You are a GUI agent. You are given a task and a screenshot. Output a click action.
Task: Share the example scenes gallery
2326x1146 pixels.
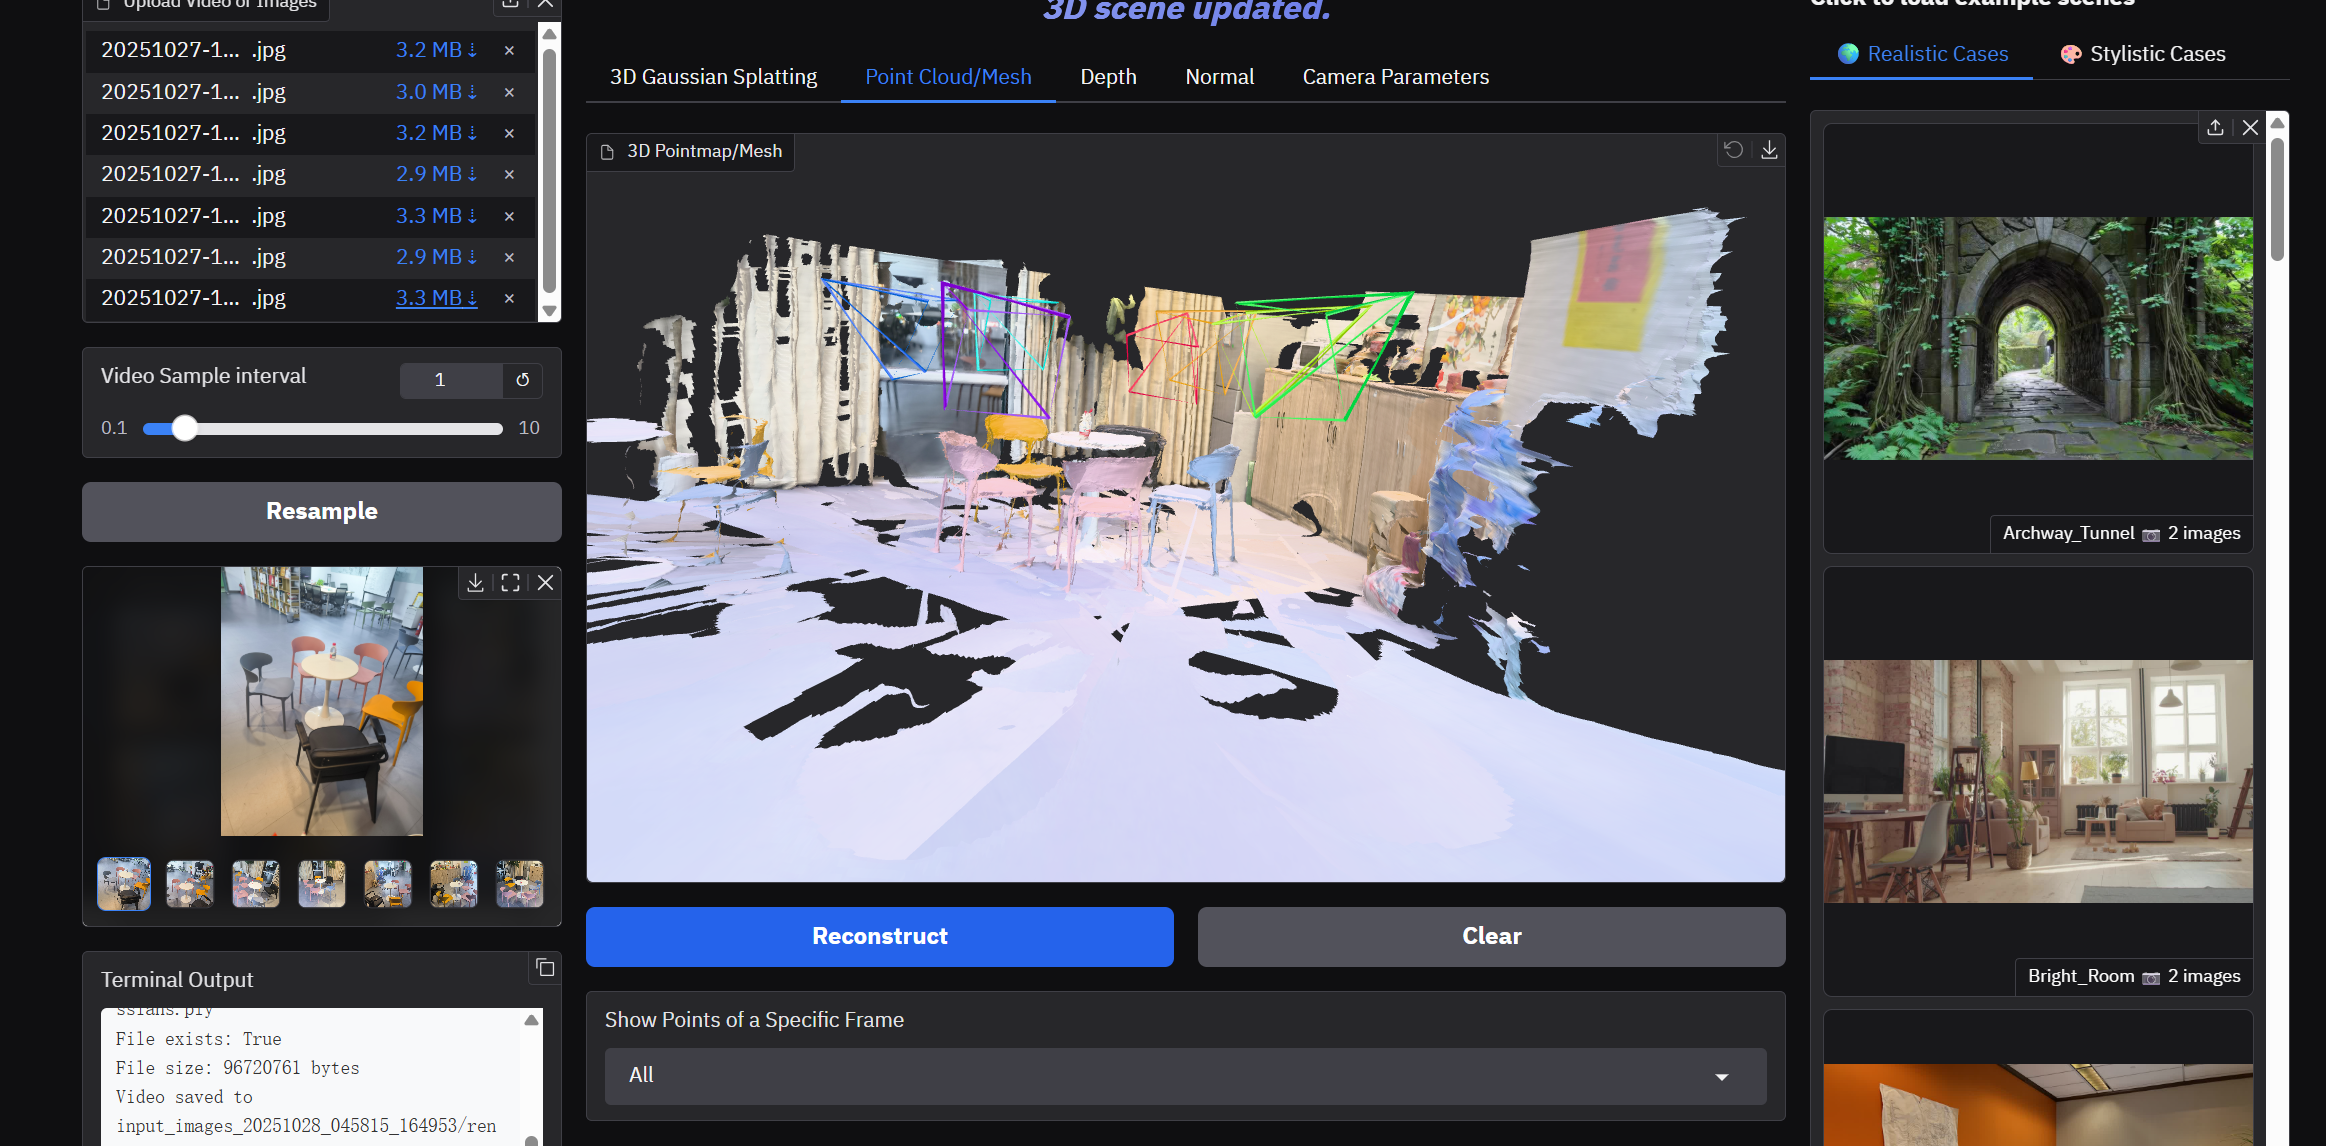2215,128
